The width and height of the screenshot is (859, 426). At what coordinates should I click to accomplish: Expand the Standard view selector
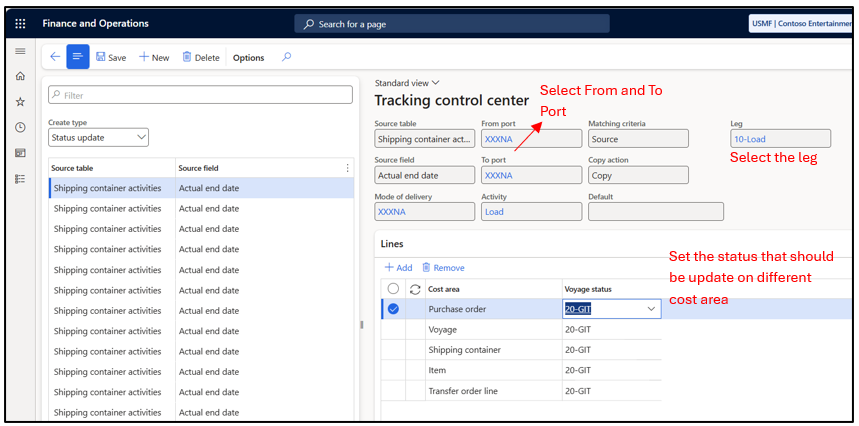point(407,83)
